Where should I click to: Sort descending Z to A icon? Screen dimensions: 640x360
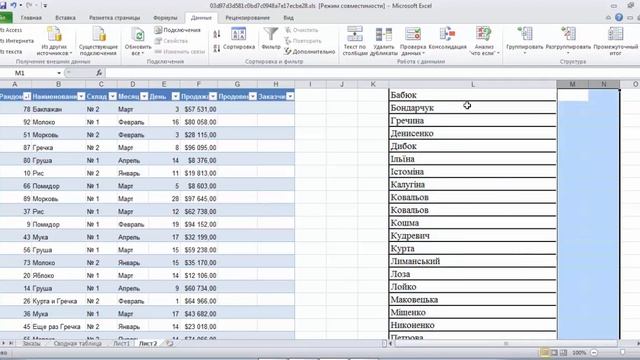coord(217,48)
